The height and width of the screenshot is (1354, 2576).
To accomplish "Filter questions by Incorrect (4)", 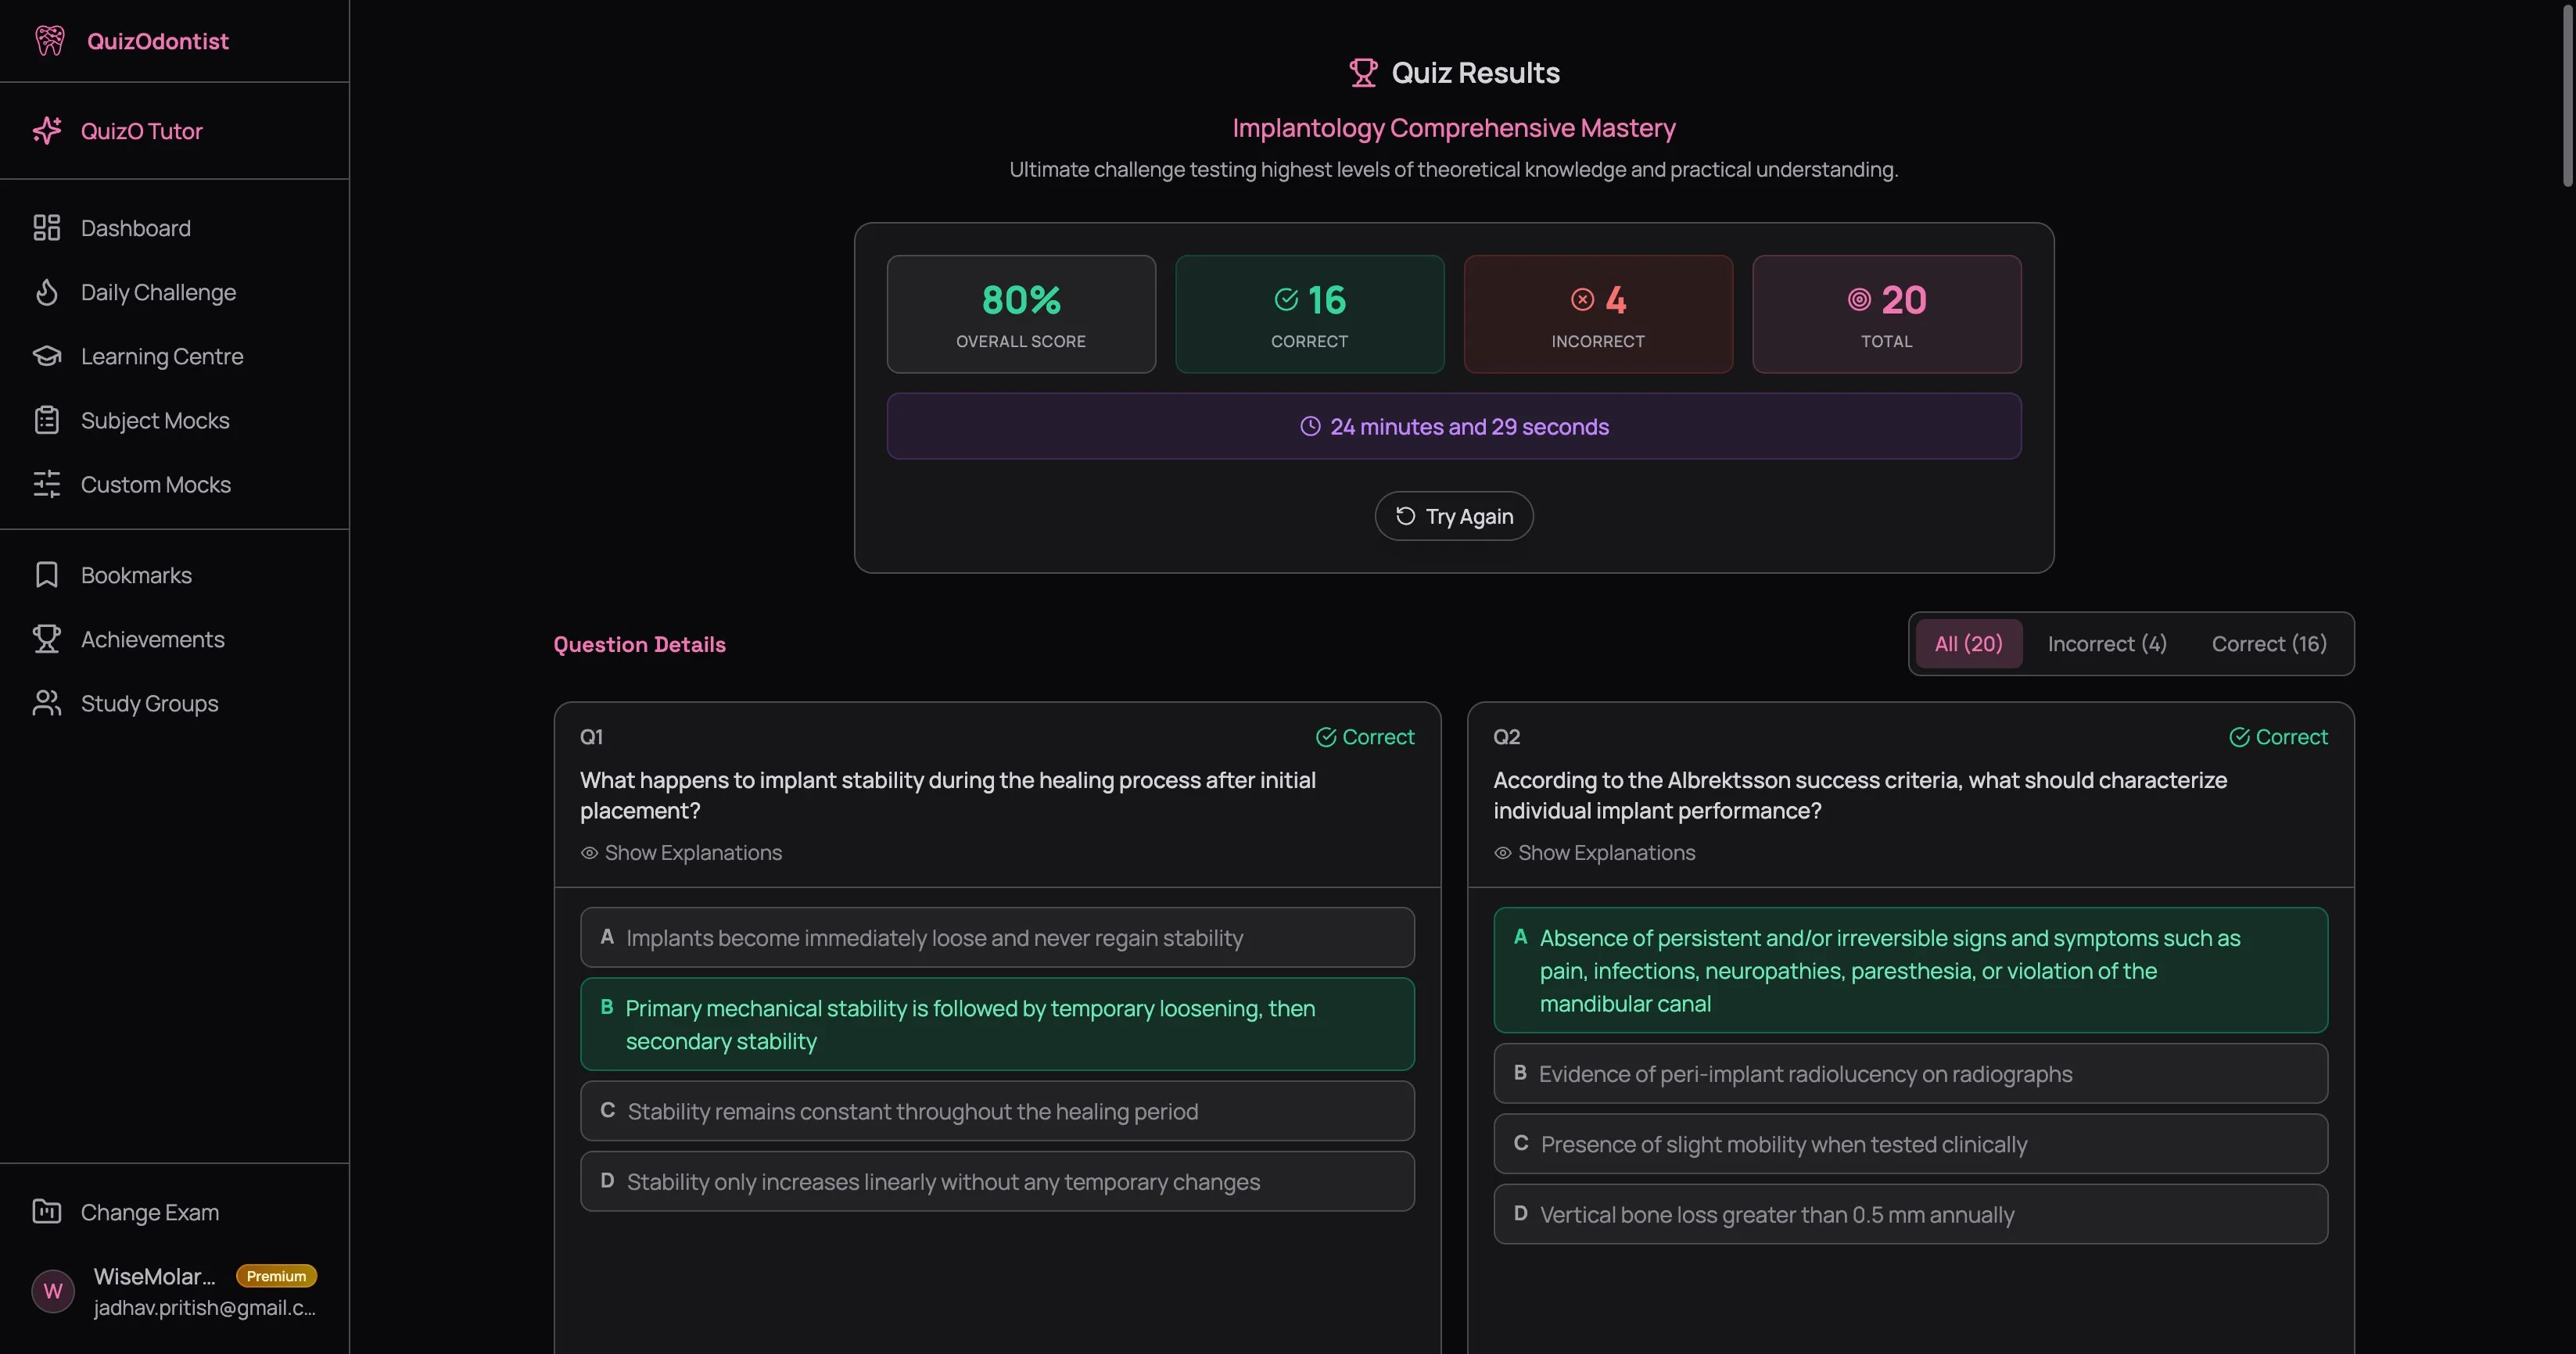I will (2106, 643).
